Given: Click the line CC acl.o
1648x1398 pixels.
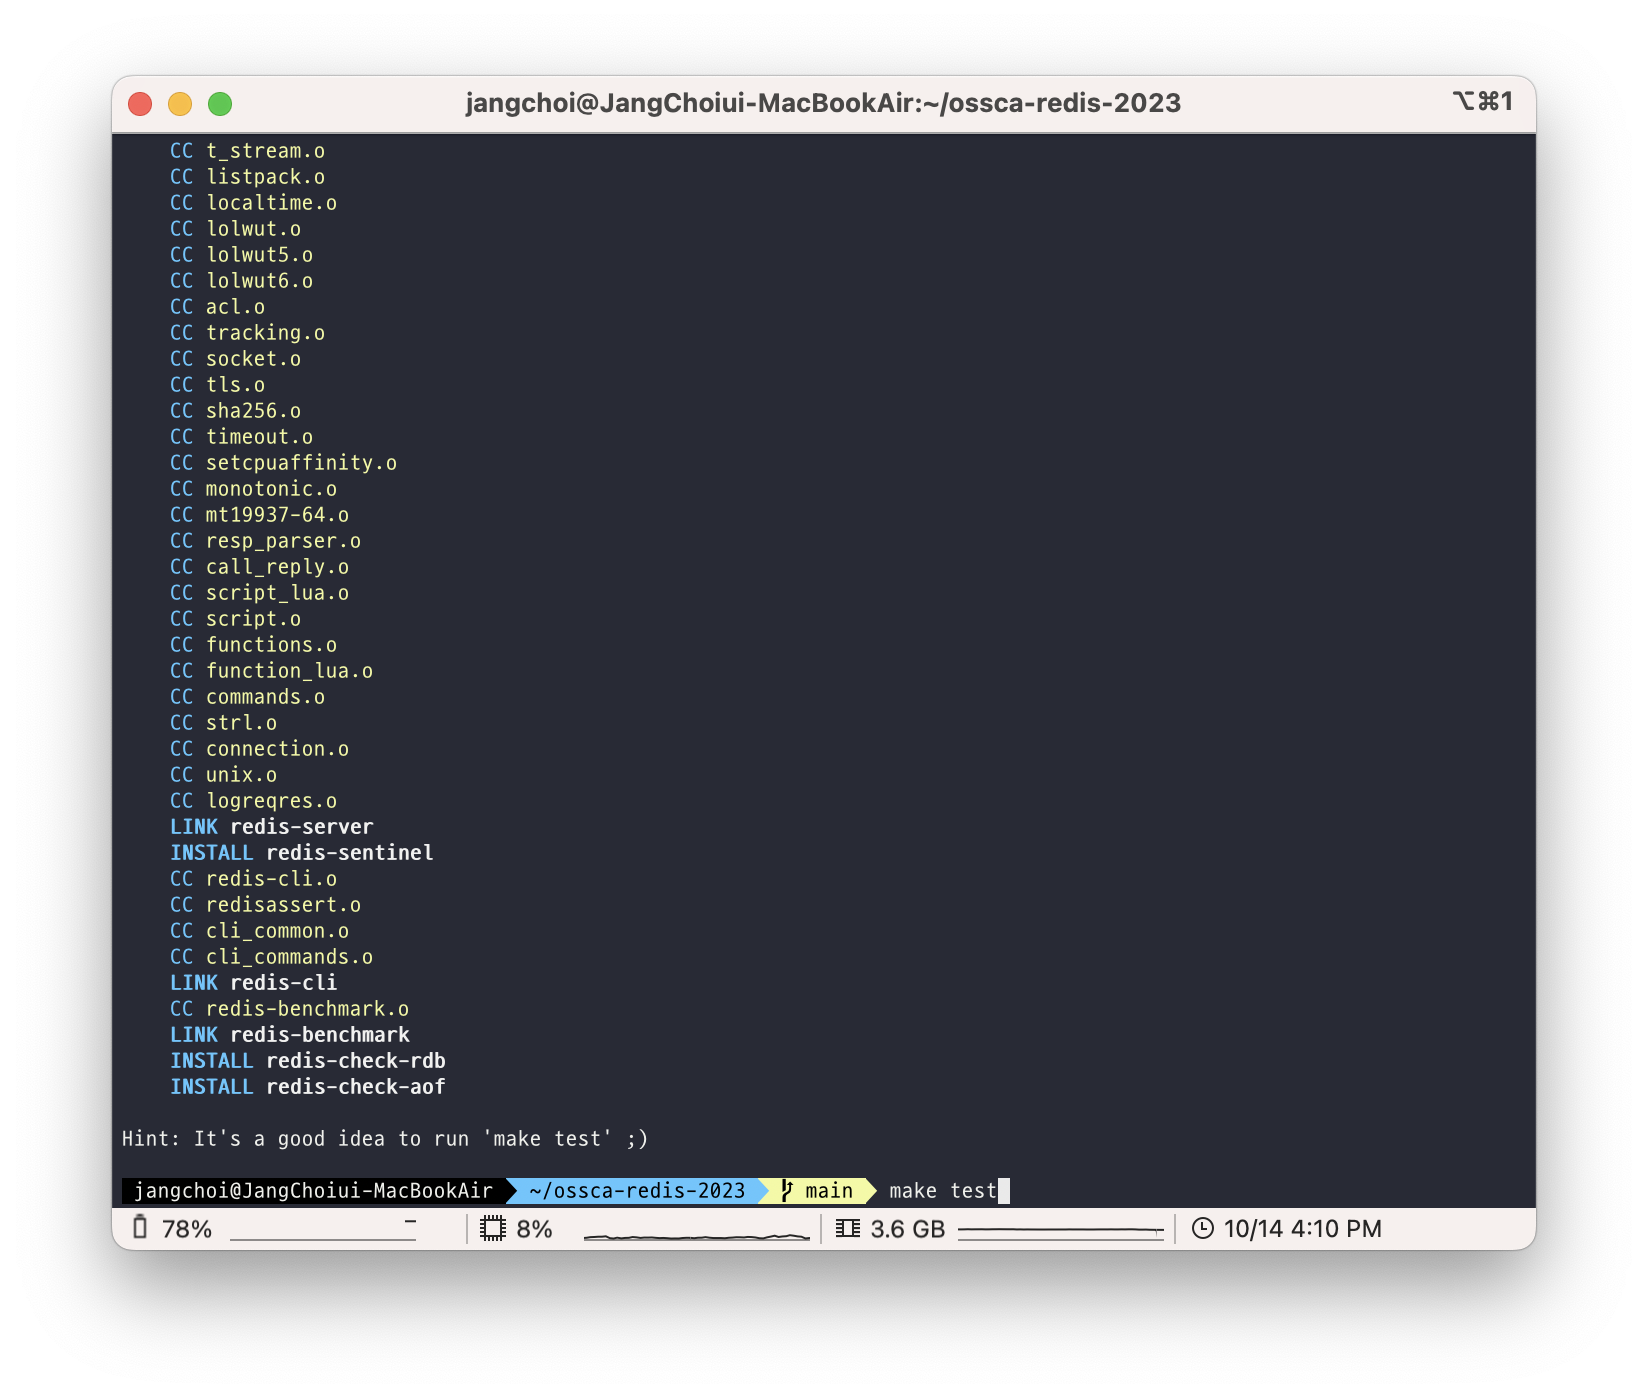Looking at the screenshot, I should [x=218, y=306].
